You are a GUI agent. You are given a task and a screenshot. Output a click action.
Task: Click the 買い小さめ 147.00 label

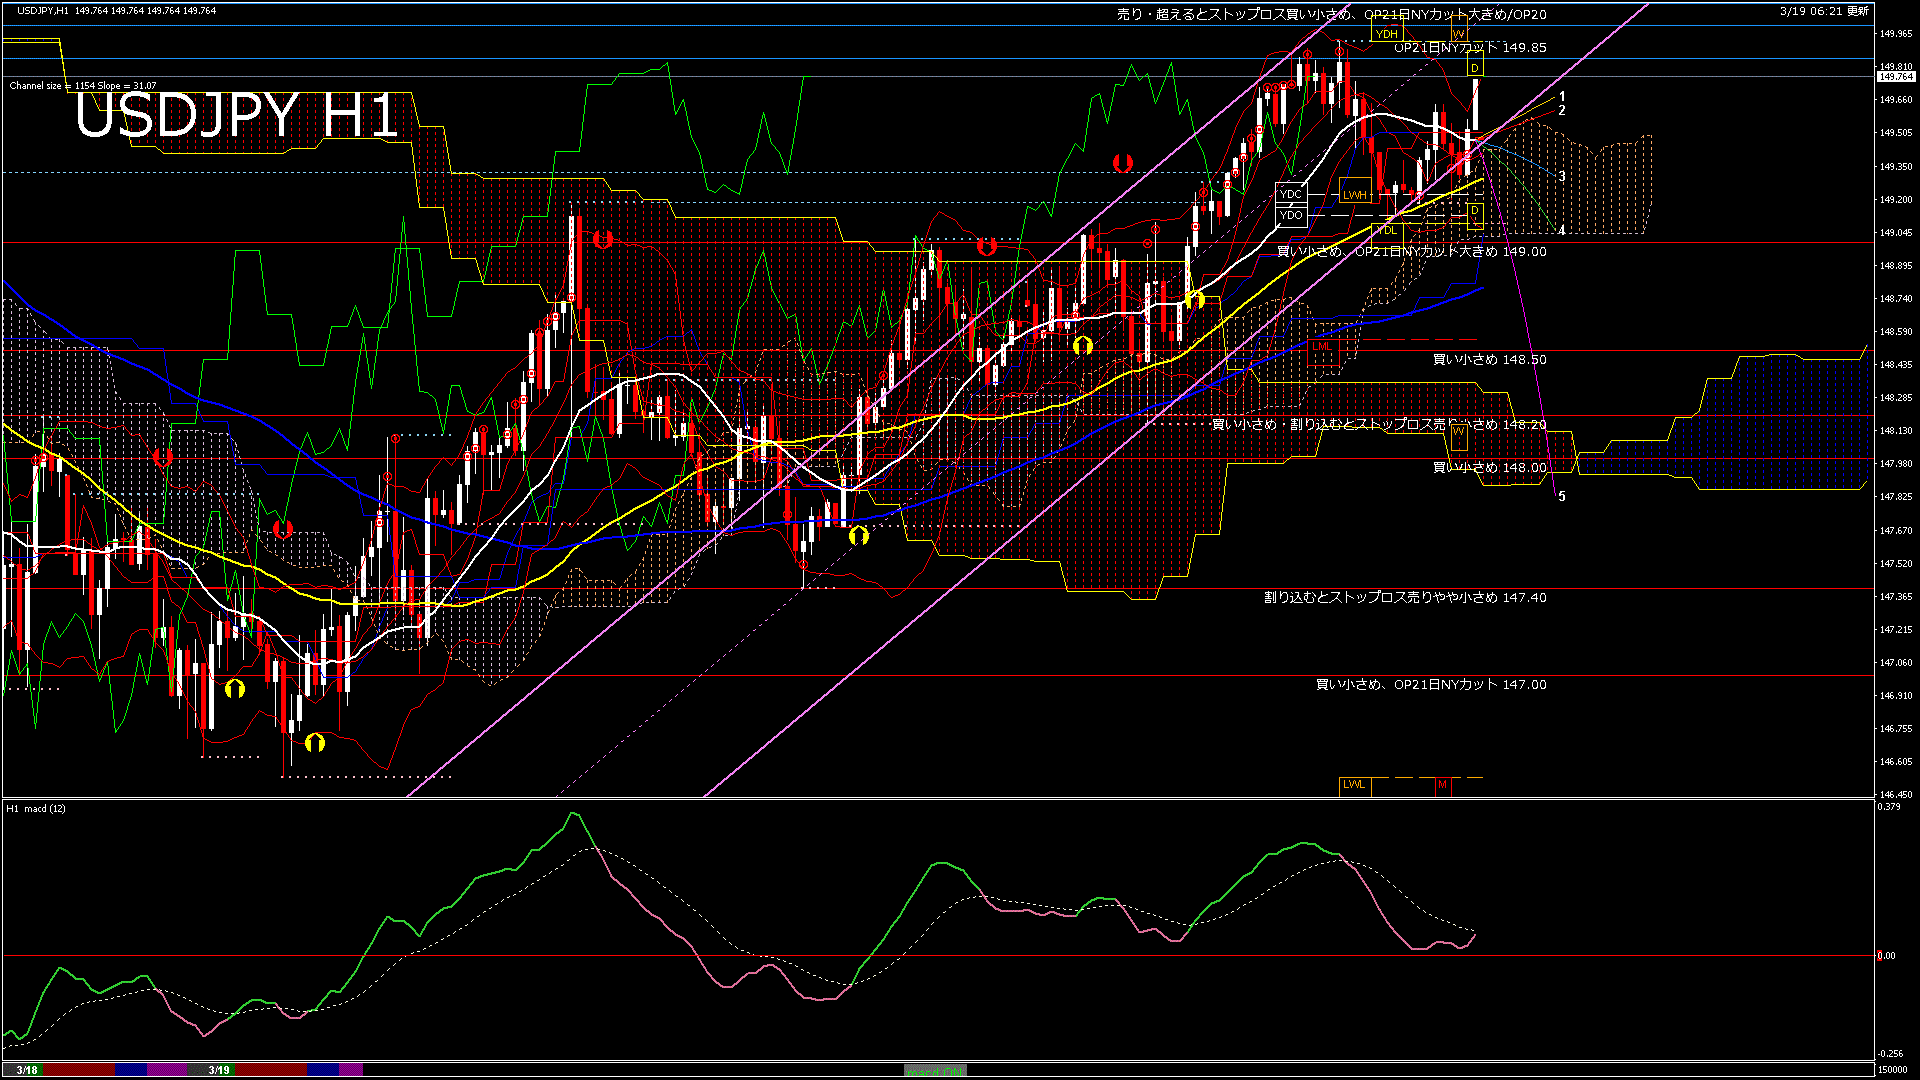1430,684
